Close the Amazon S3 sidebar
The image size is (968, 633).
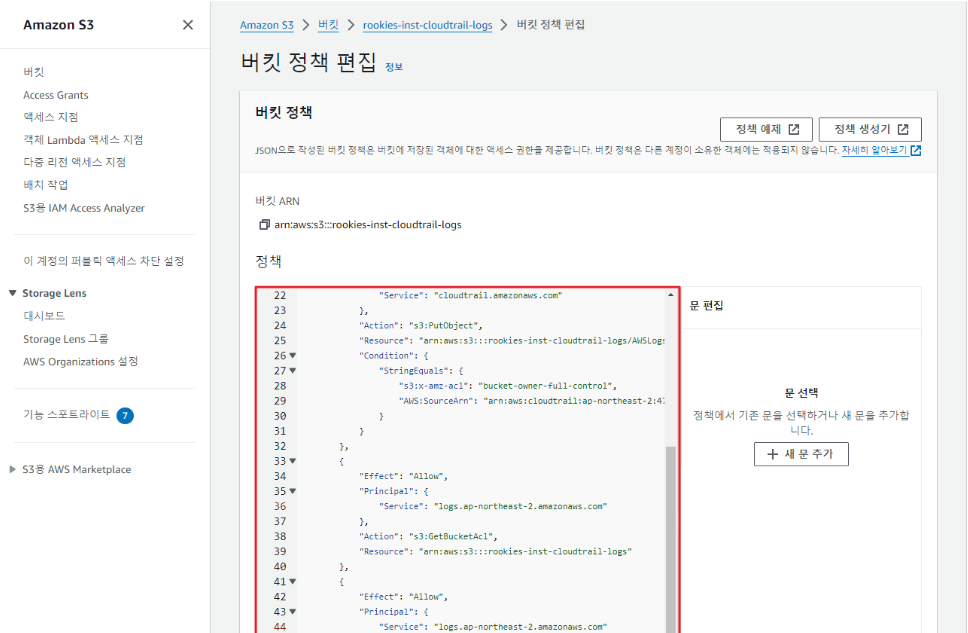[188, 25]
